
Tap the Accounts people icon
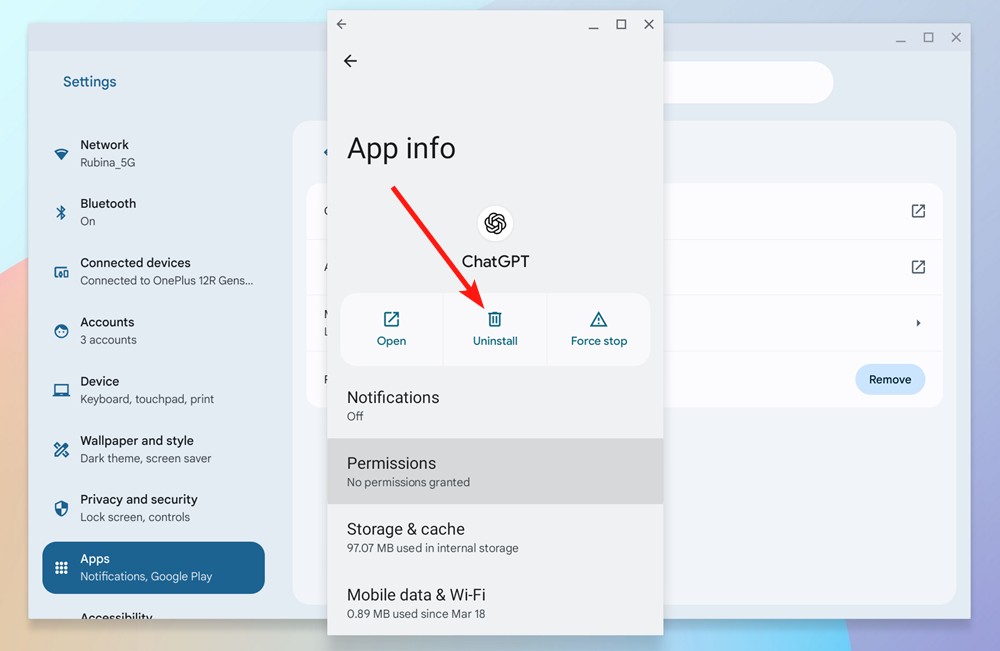61,330
